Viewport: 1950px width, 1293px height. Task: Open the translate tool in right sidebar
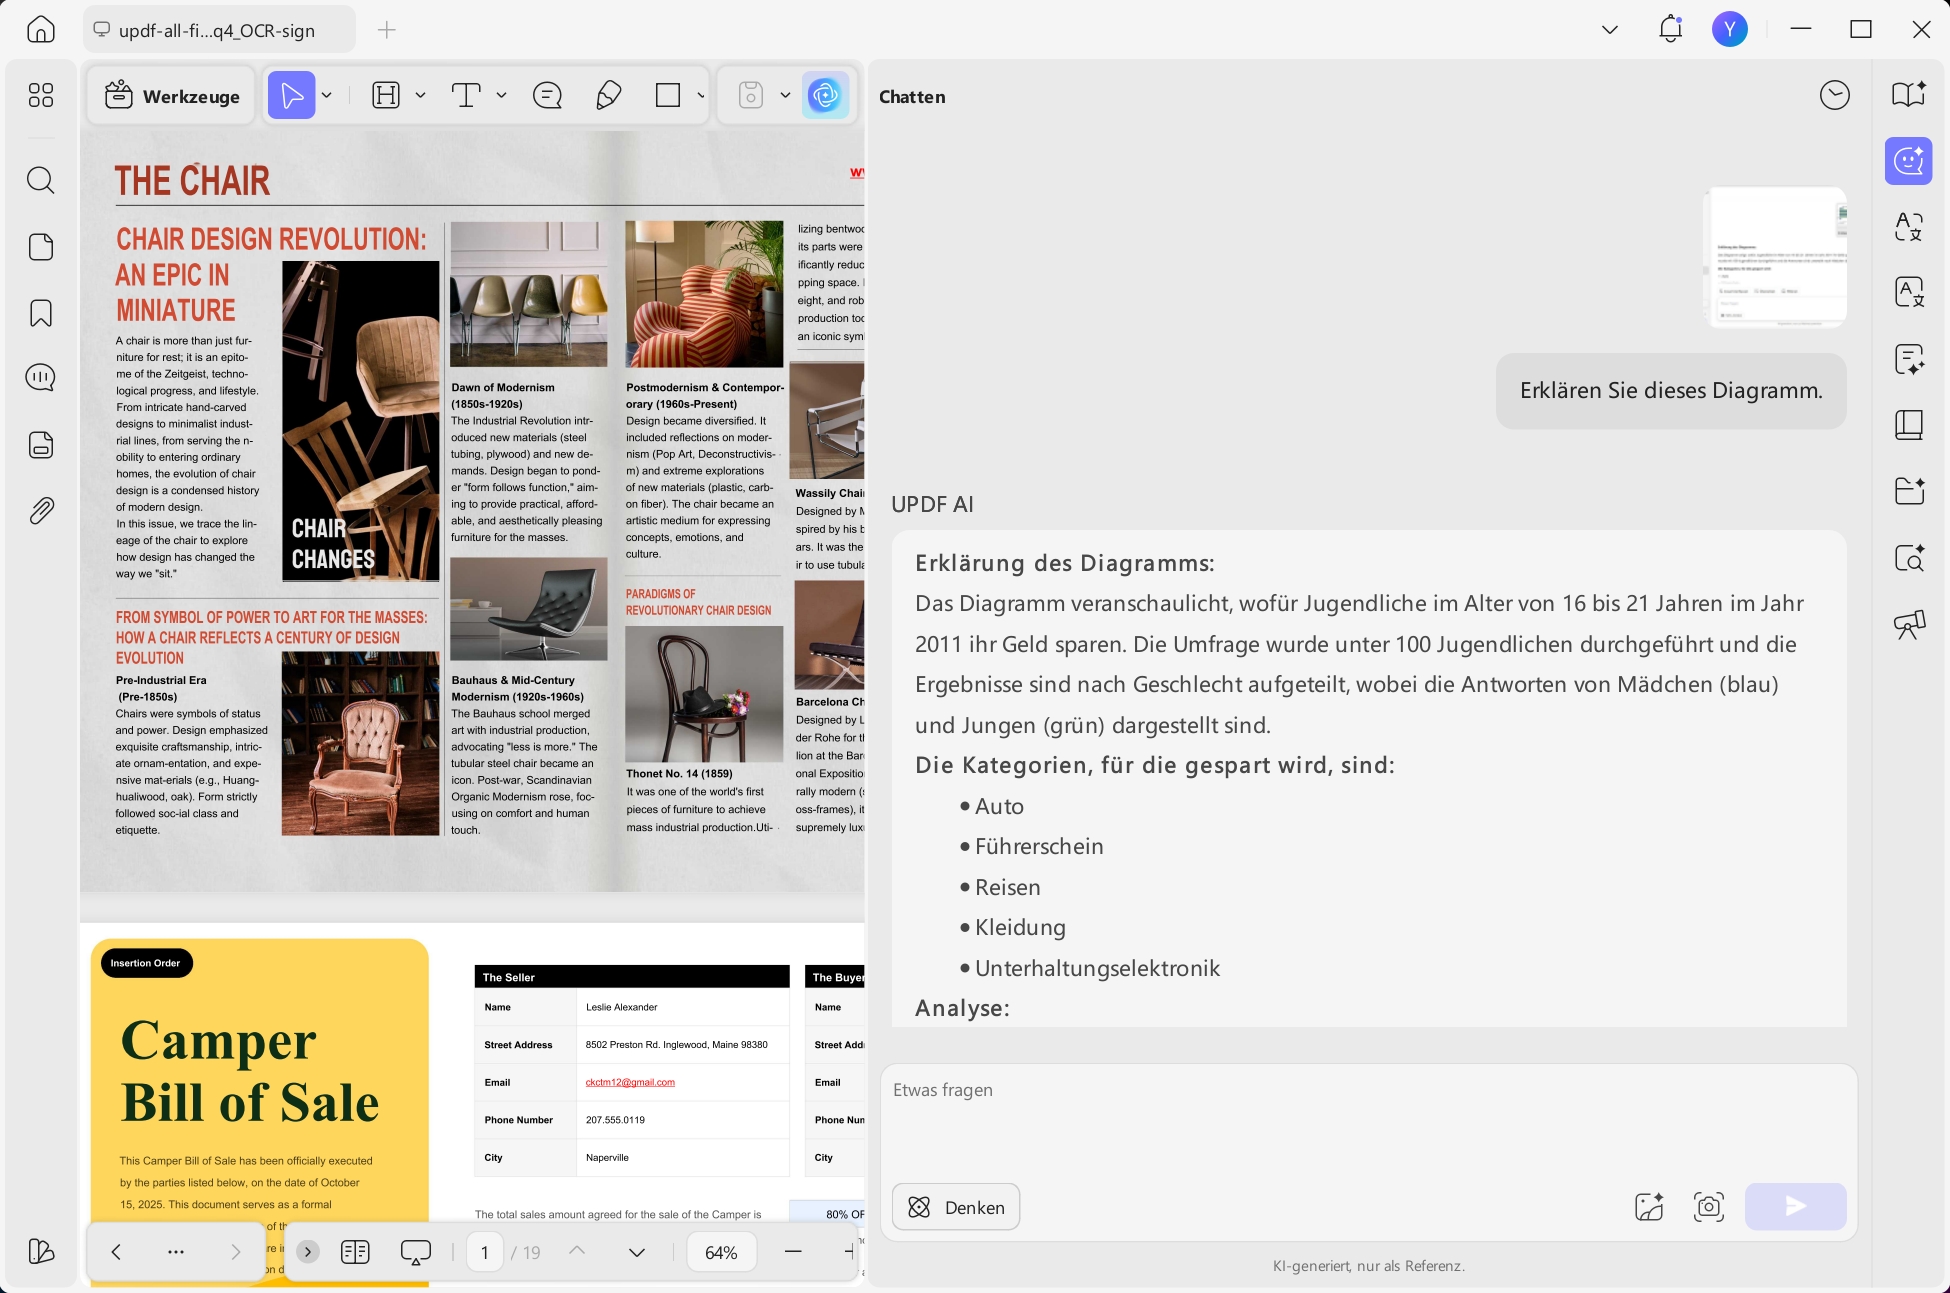click(x=1909, y=227)
